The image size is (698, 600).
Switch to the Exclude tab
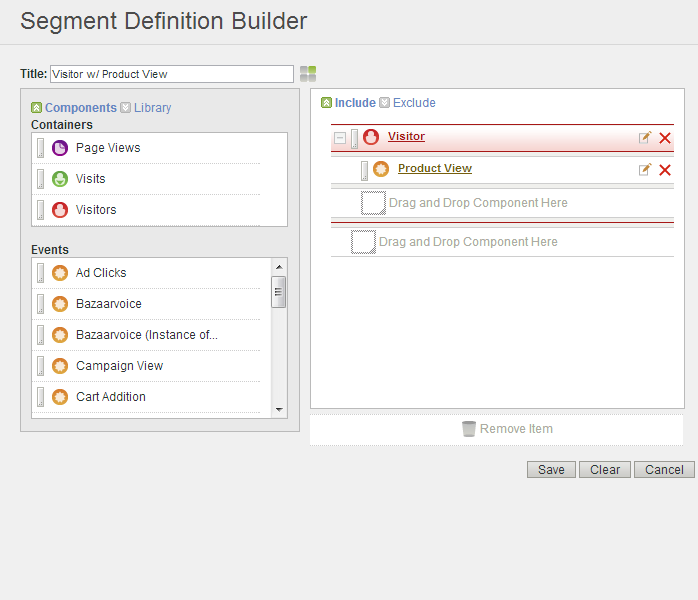pyautogui.click(x=414, y=103)
